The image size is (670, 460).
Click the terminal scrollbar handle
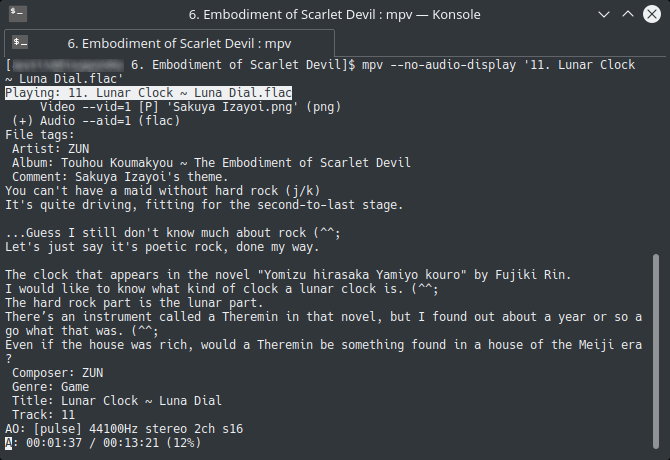[x=656, y=352]
